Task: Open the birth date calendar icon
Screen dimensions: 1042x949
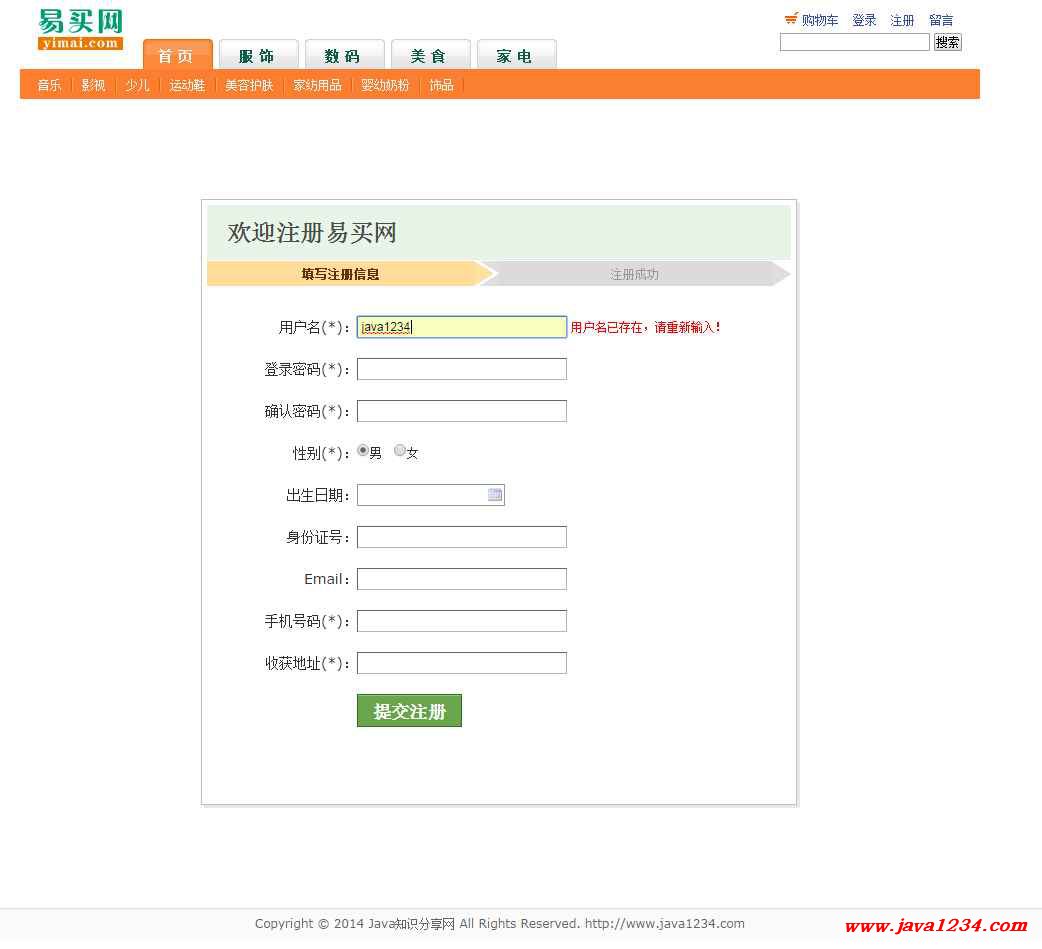Action: (494, 495)
